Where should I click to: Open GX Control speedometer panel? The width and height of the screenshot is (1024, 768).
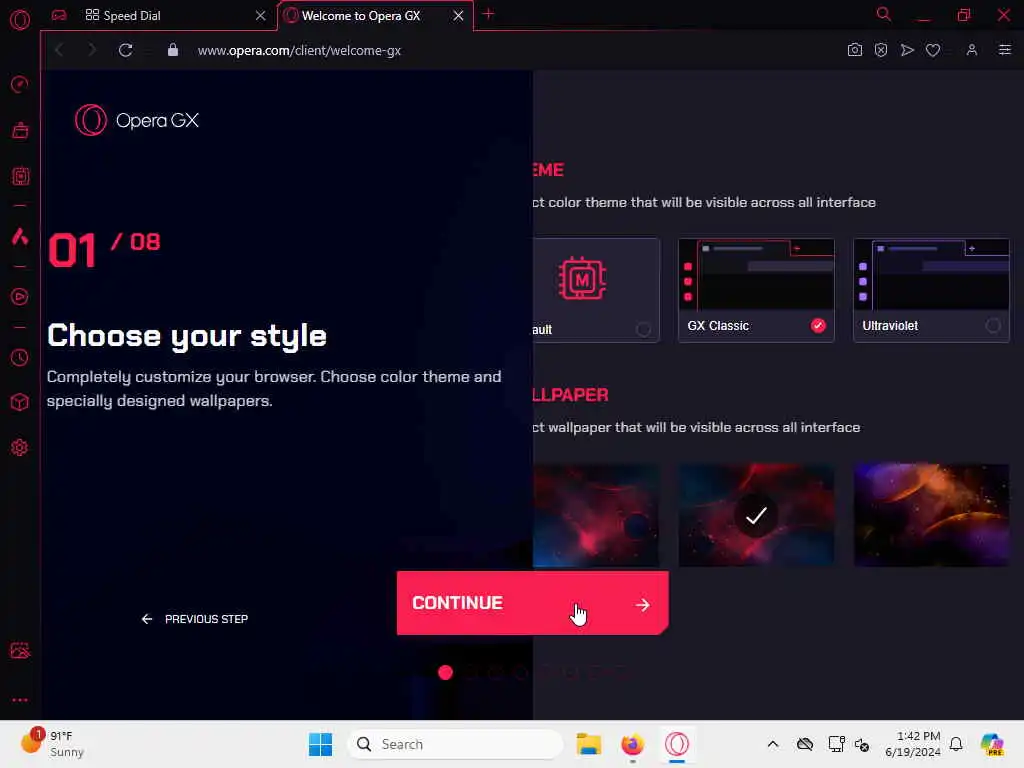(20, 84)
